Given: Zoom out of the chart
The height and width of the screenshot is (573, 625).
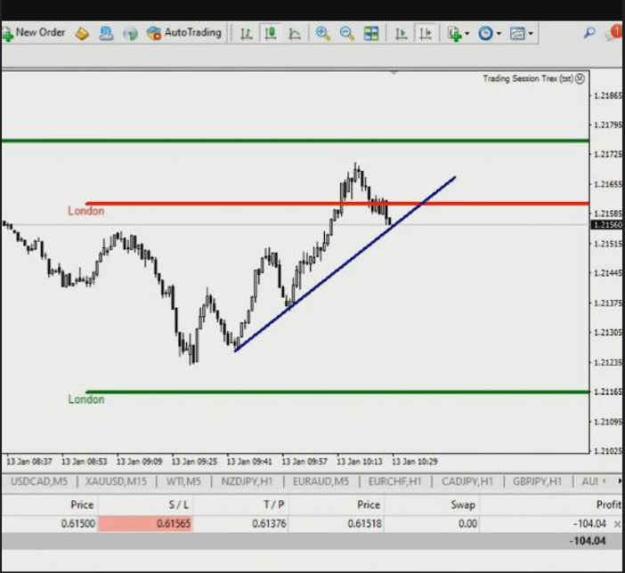Looking at the screenshot, I should [347, 33].
